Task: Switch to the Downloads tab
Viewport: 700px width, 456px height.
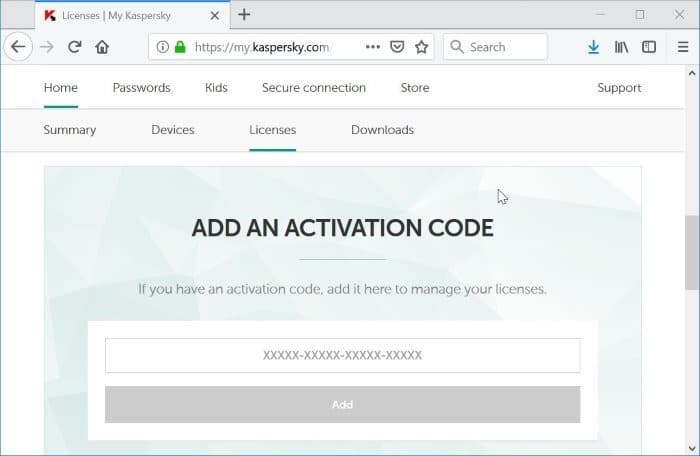Action: click(382, 130)
